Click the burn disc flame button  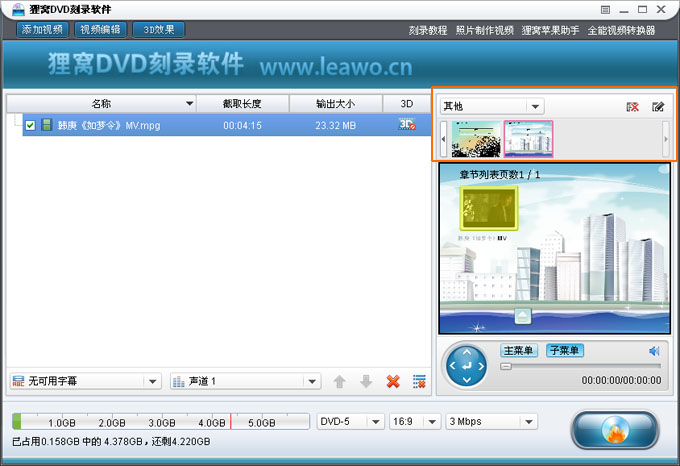tap(615, 429)
